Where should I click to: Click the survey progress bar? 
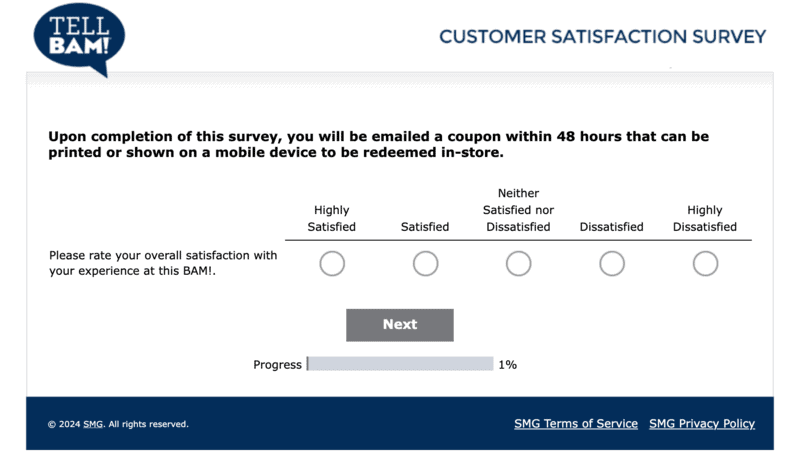pyautogui.click(x=399, y=364)
